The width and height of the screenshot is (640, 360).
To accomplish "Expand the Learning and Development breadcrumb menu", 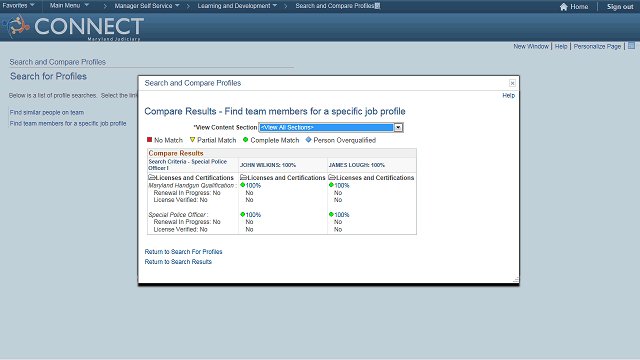I will [237, 6].
